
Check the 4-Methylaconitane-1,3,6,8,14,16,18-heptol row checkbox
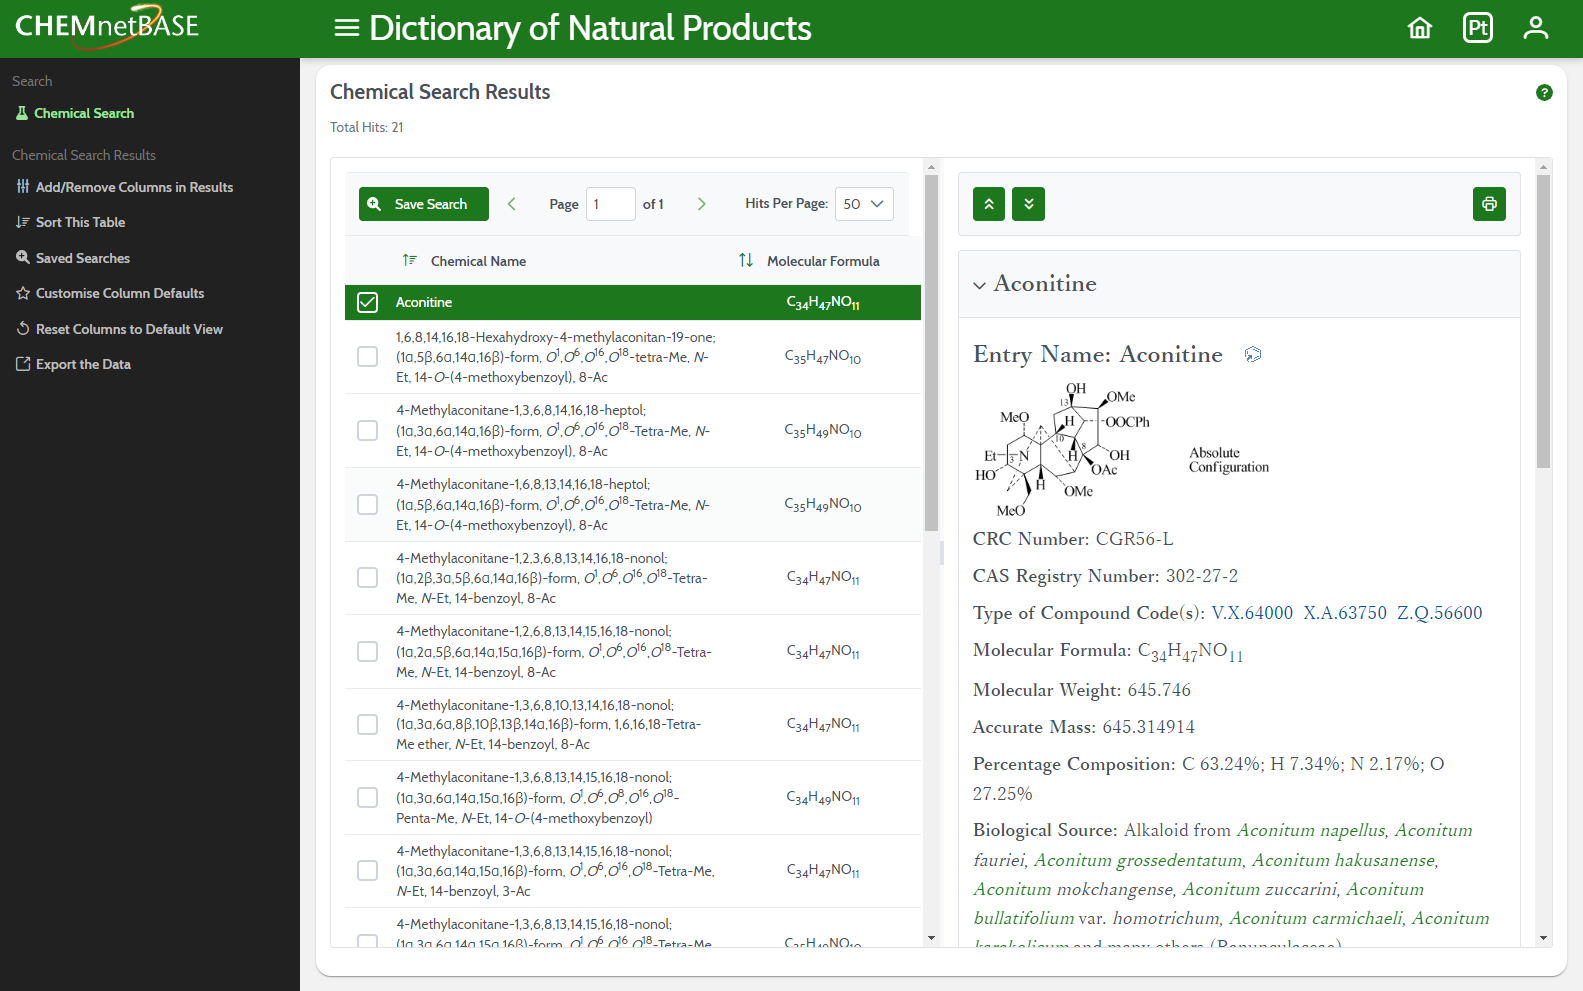point(368,430)
